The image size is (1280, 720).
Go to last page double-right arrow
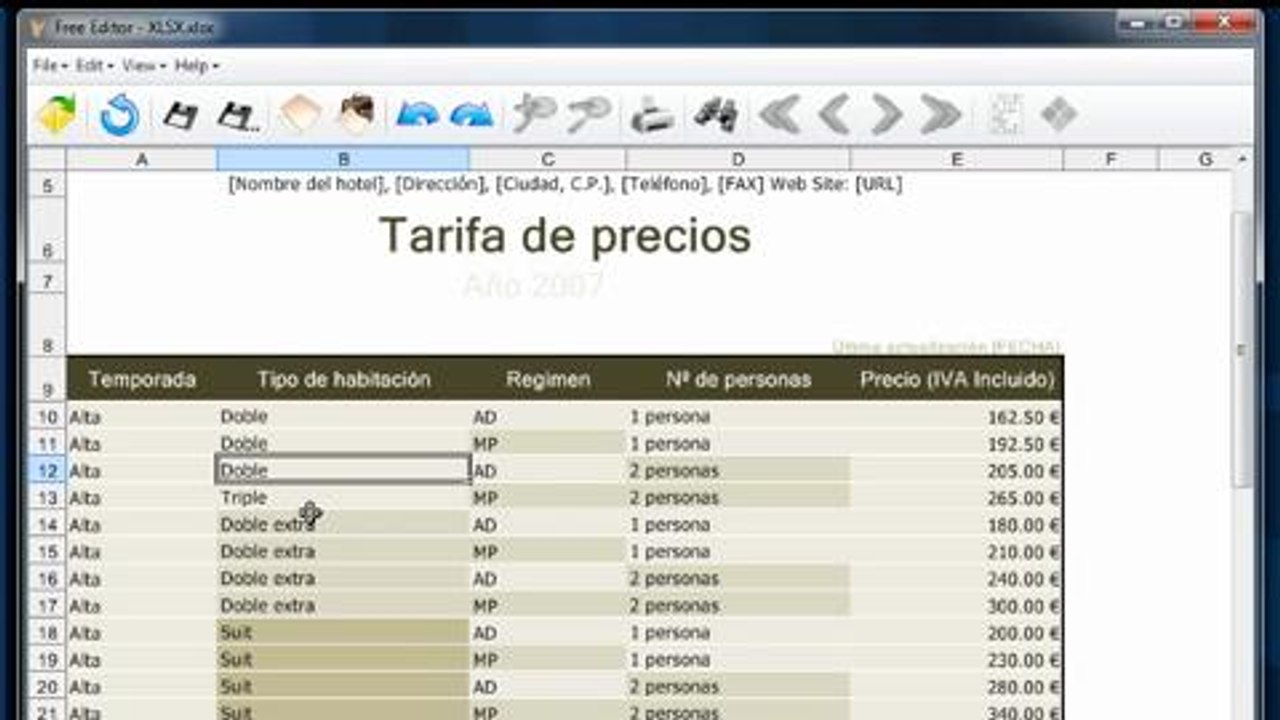pos(941,115)
